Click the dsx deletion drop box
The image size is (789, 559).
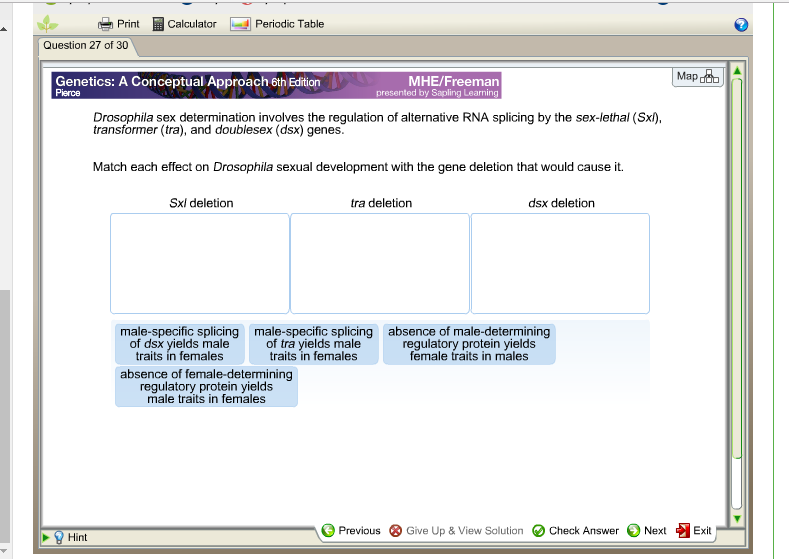[x=560, y=263]
